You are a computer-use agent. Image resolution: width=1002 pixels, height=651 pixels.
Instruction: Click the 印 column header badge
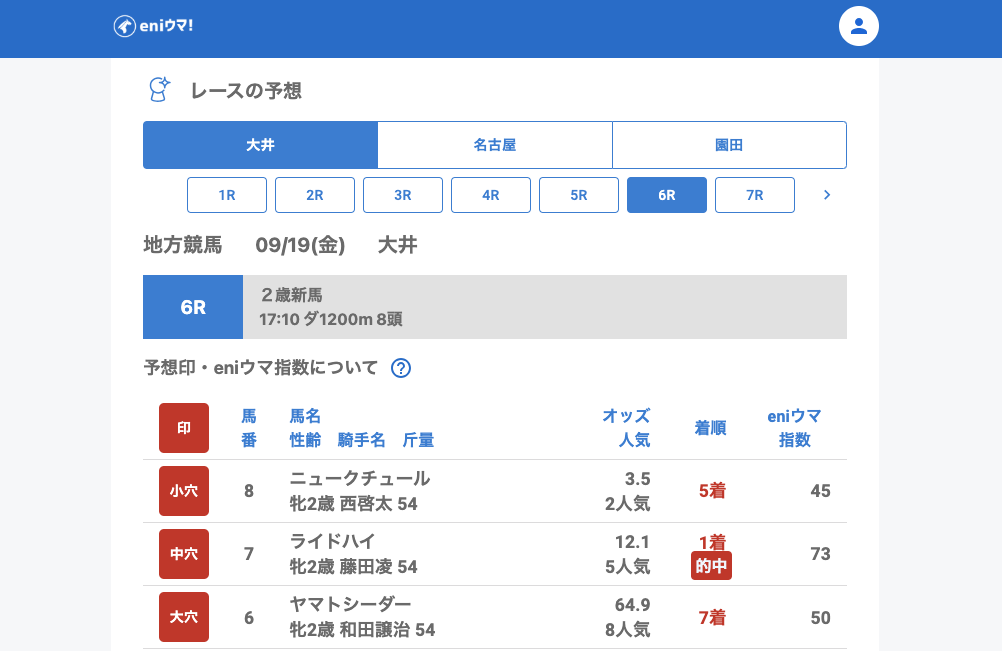(184, 428)
